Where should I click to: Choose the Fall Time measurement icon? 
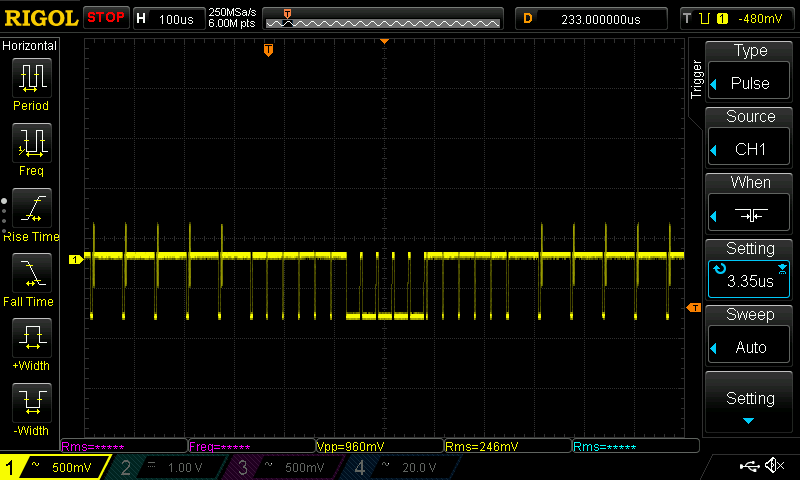(31, 277)
